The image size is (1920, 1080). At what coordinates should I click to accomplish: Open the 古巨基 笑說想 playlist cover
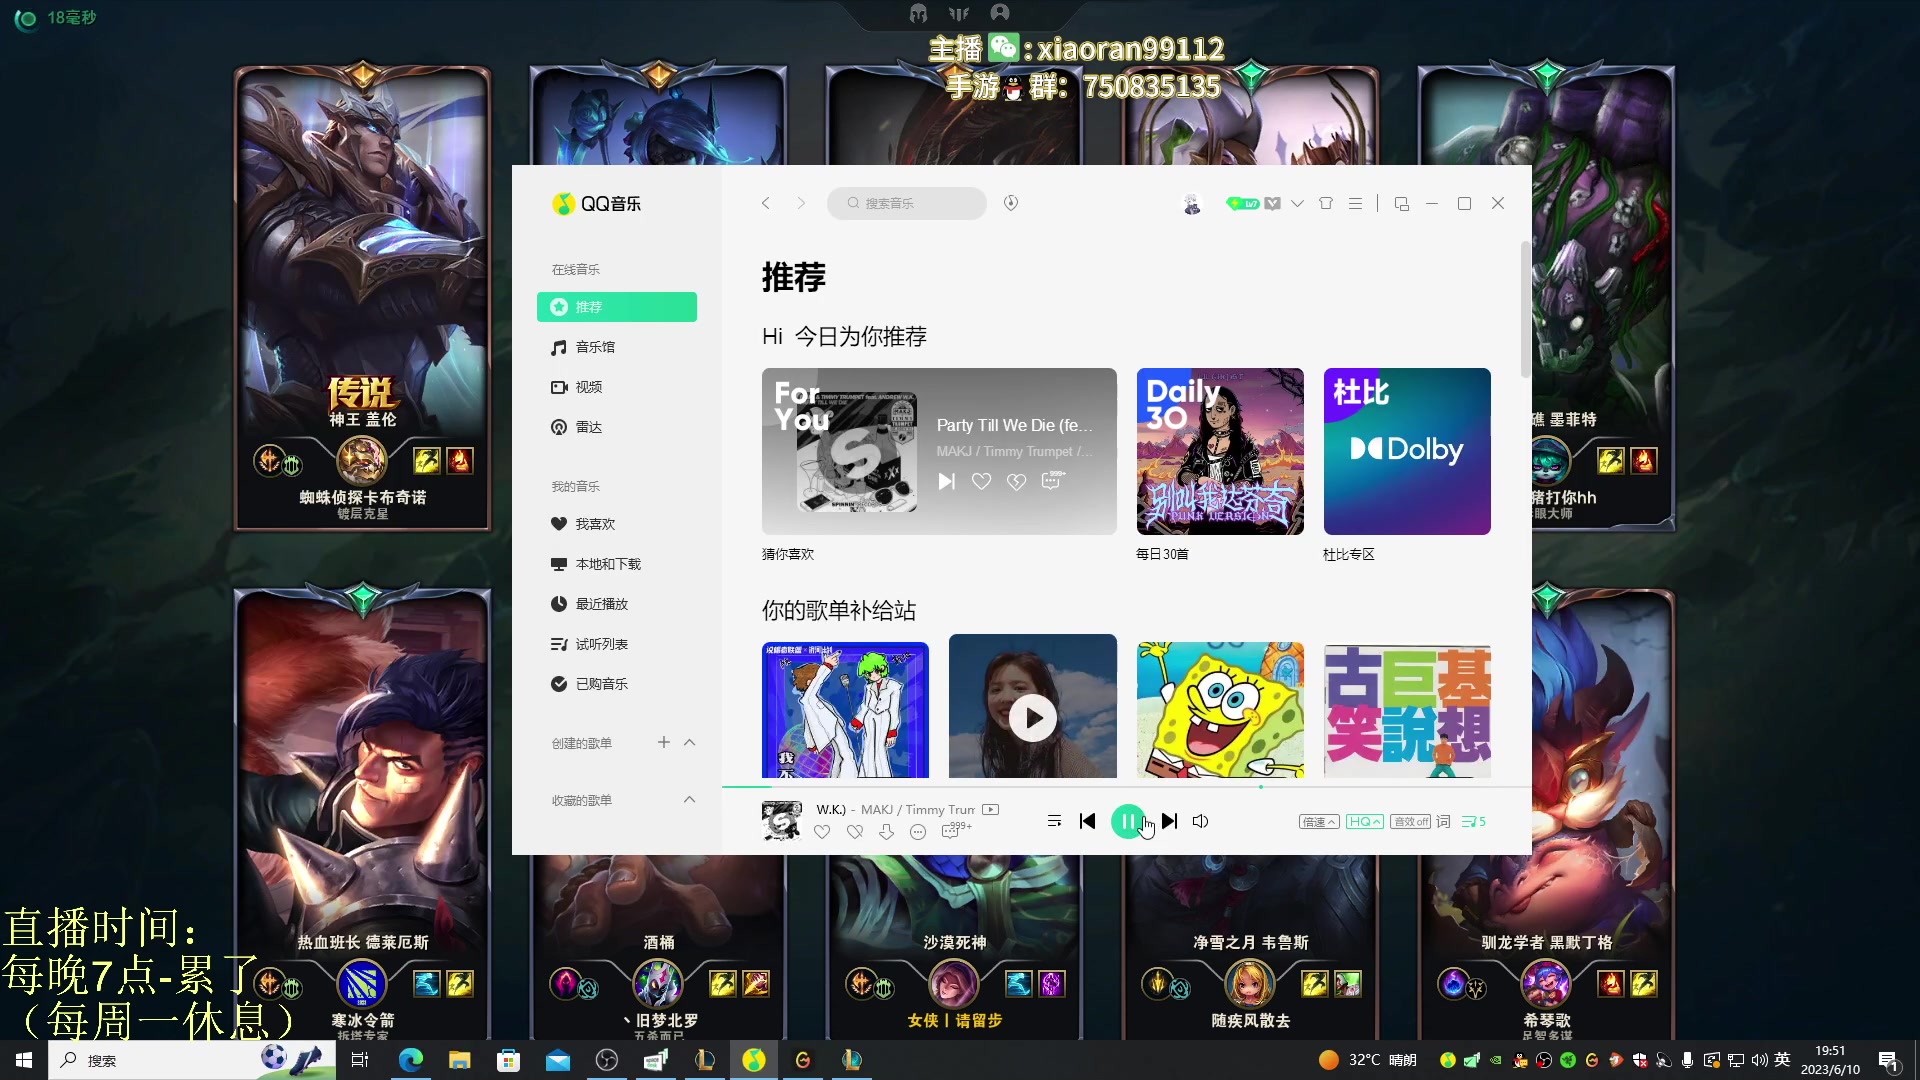1407,710
